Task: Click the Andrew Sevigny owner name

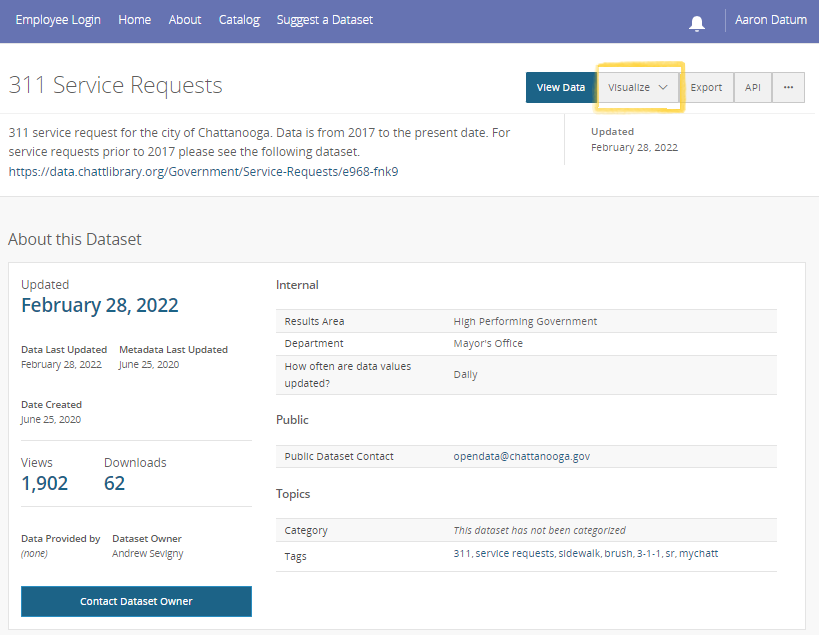Action: (148, 554)
